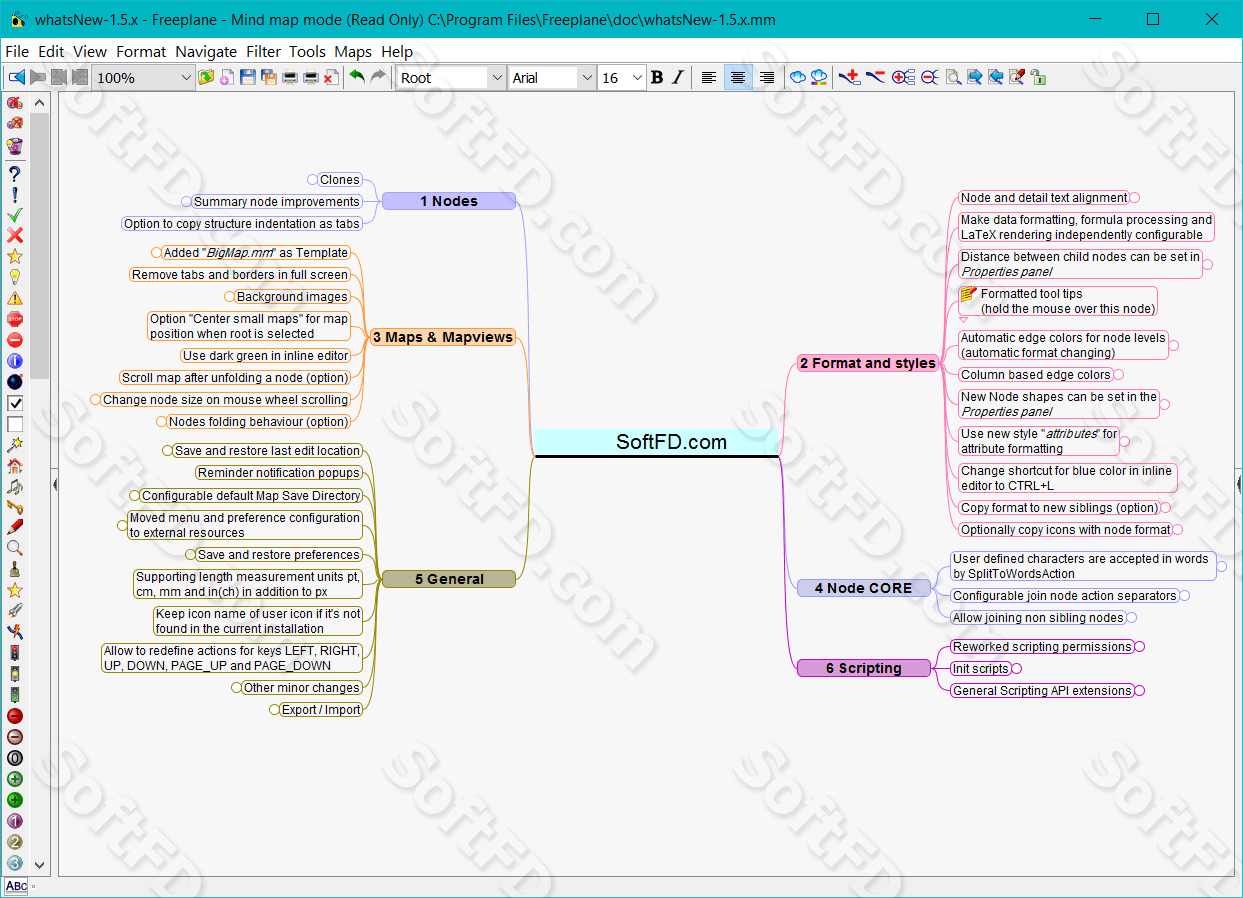Add light bulb idea icon to node
This screenshot has width=1243, height=898.
point(14,277)
